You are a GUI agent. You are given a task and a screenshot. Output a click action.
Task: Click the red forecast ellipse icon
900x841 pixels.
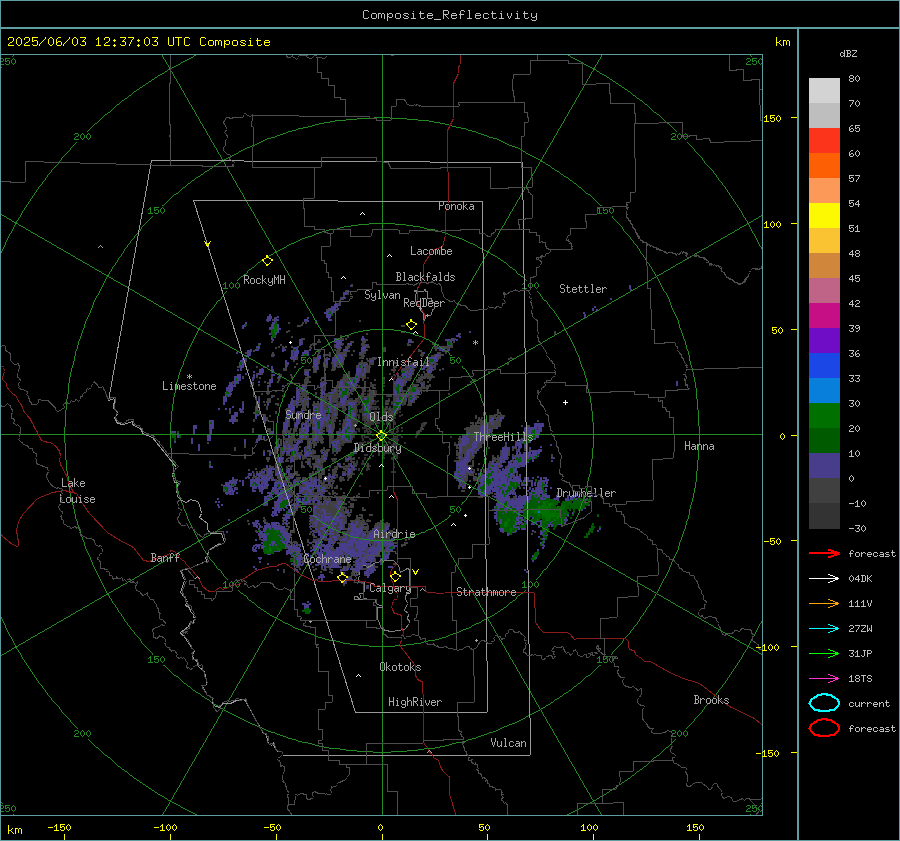(824, 728)
